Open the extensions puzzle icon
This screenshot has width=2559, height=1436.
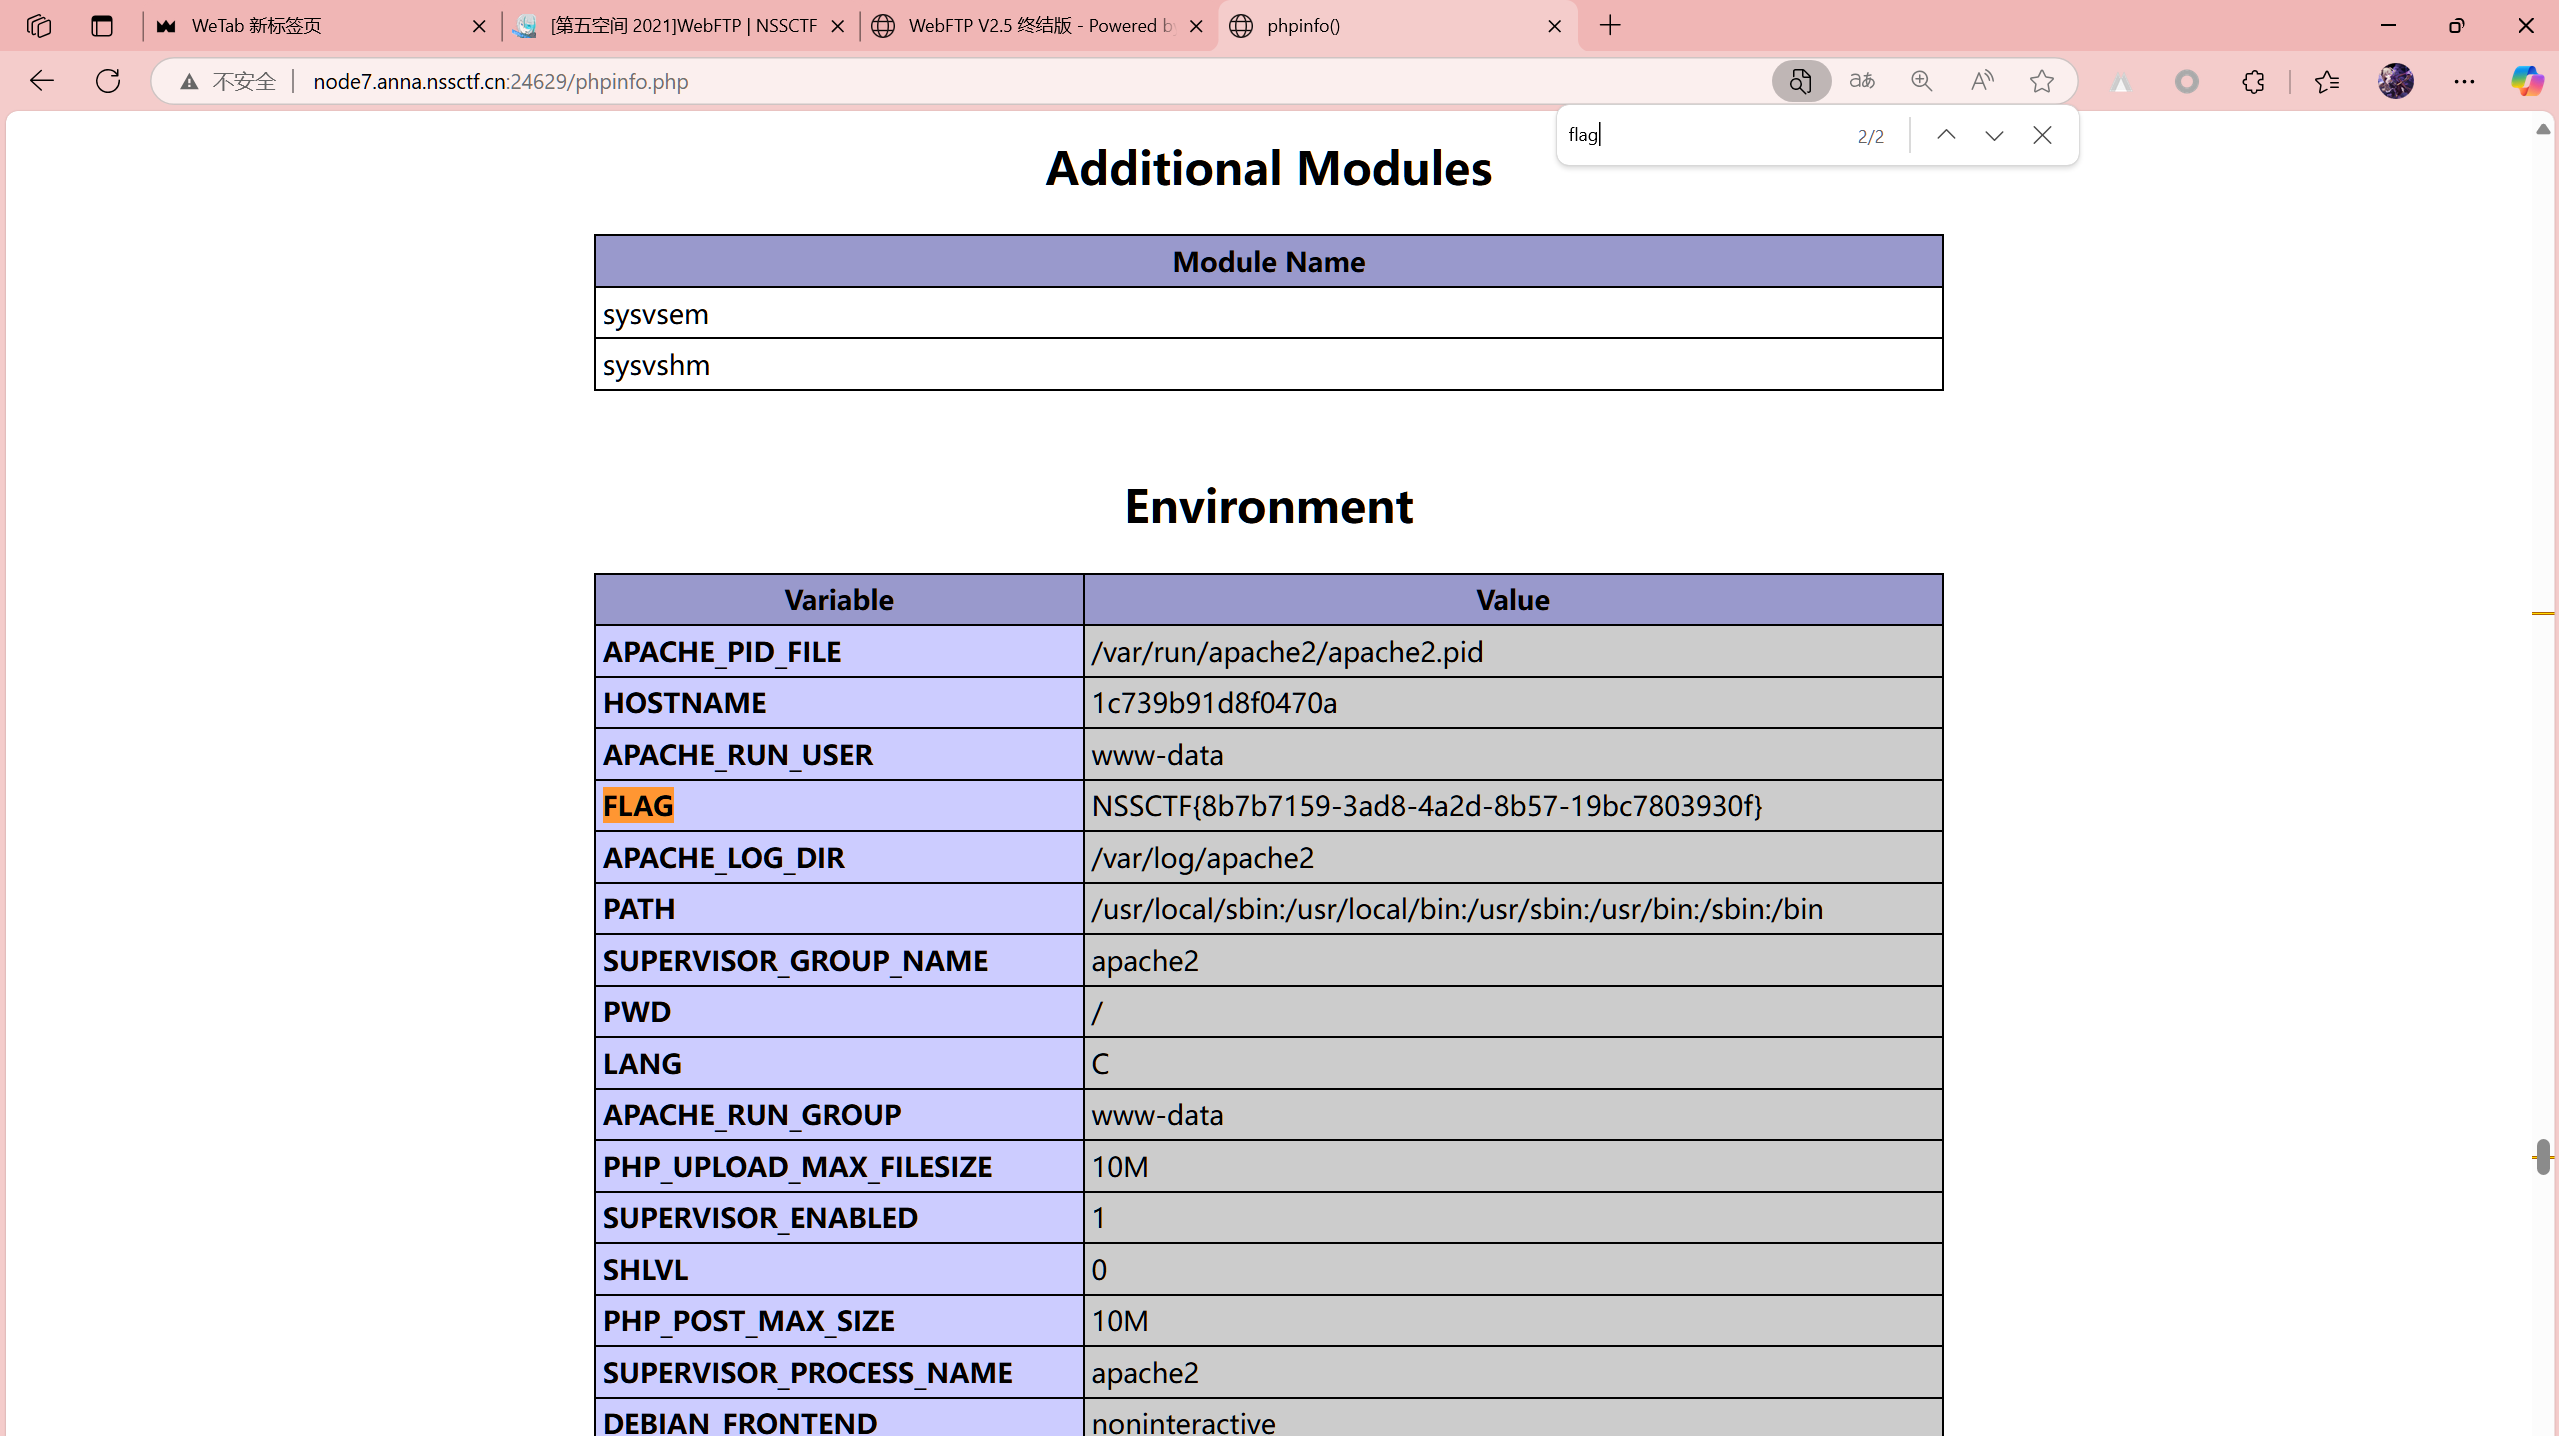2252,81
